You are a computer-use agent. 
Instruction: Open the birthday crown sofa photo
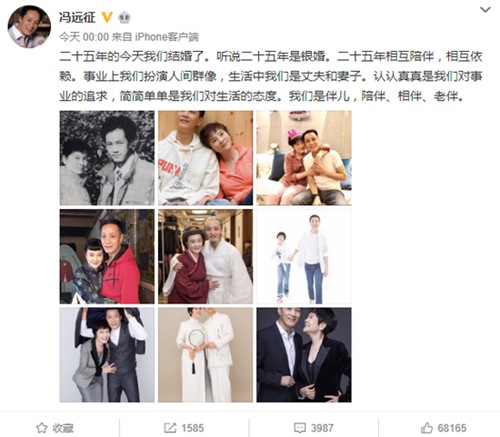[x=304, y=158]
